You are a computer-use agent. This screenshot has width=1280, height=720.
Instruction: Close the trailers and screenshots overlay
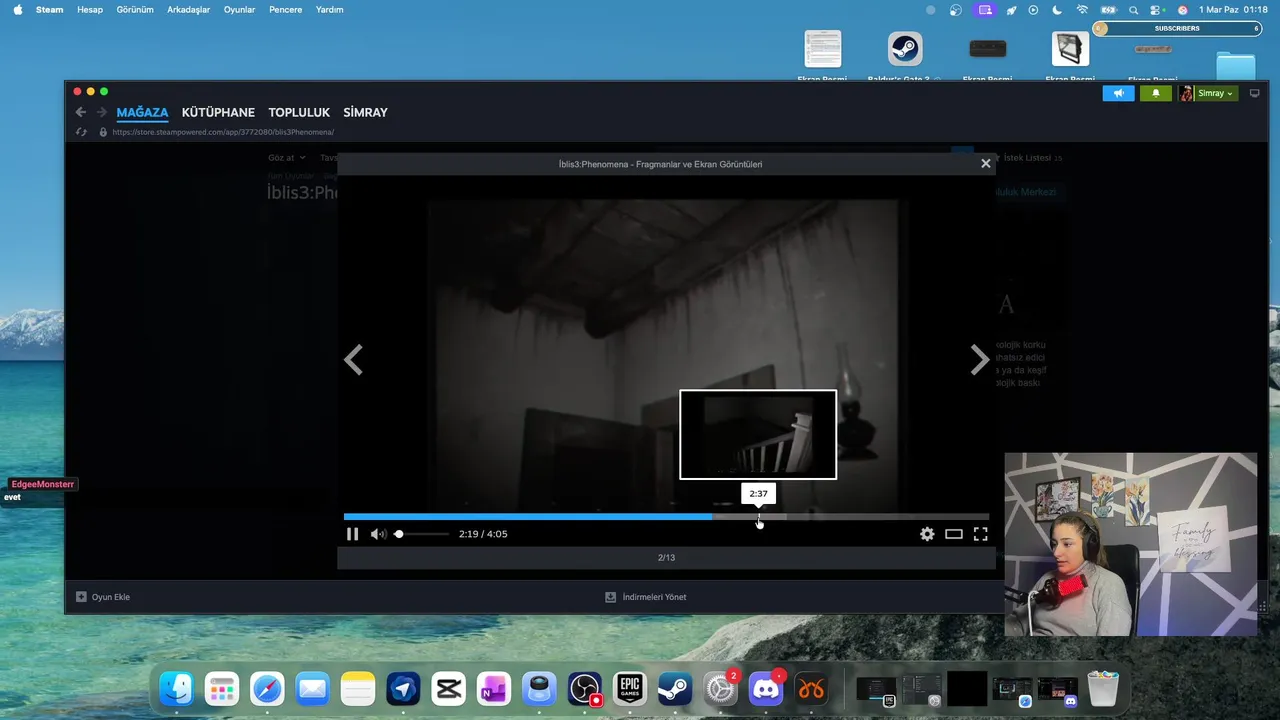click(985, 163)
